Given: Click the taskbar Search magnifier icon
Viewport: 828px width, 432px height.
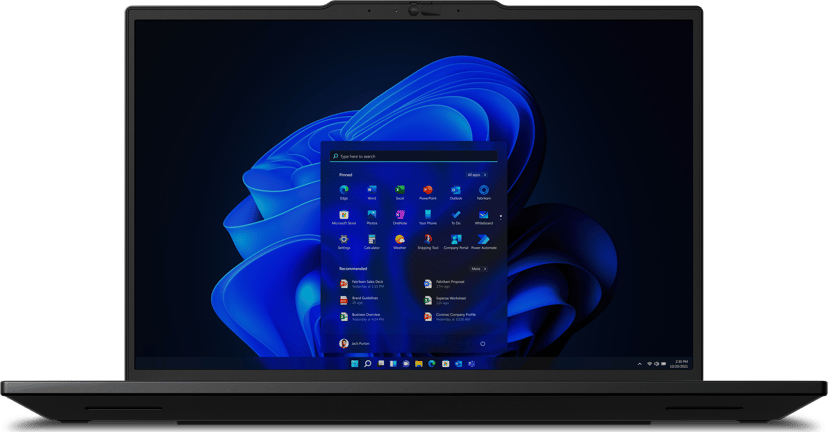Looking at the screenshot, I should click(x=368, y=364).
